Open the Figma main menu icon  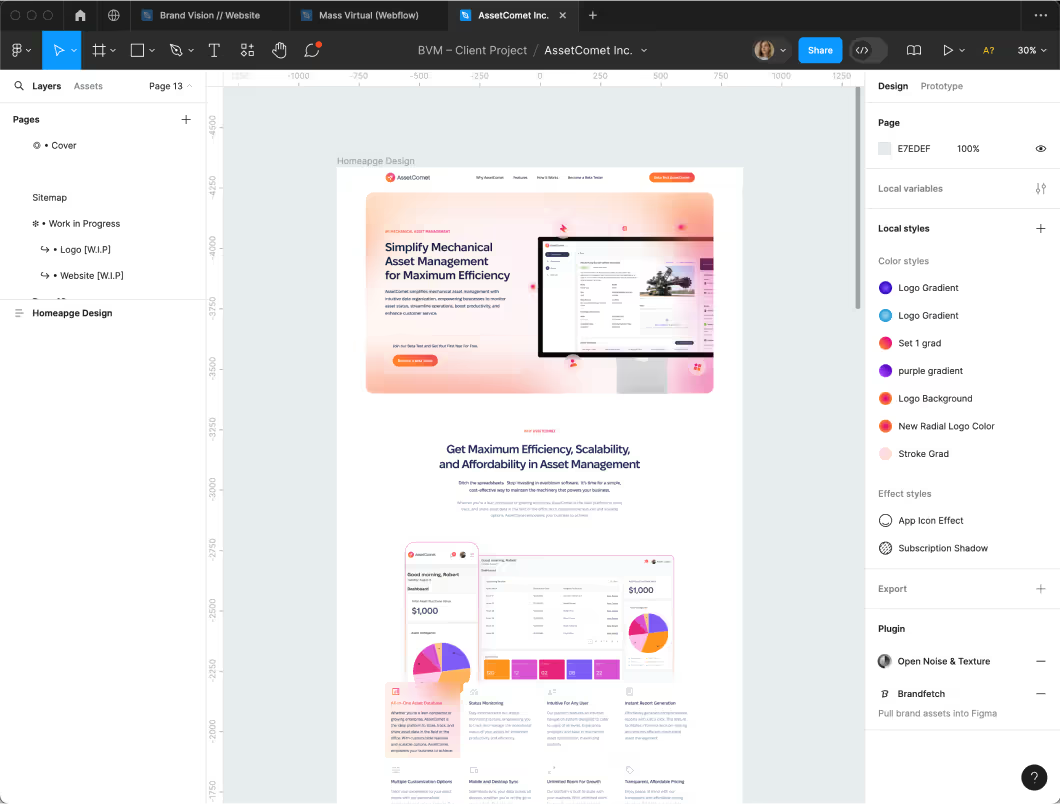pyautogui.click(x=20, y=50)
